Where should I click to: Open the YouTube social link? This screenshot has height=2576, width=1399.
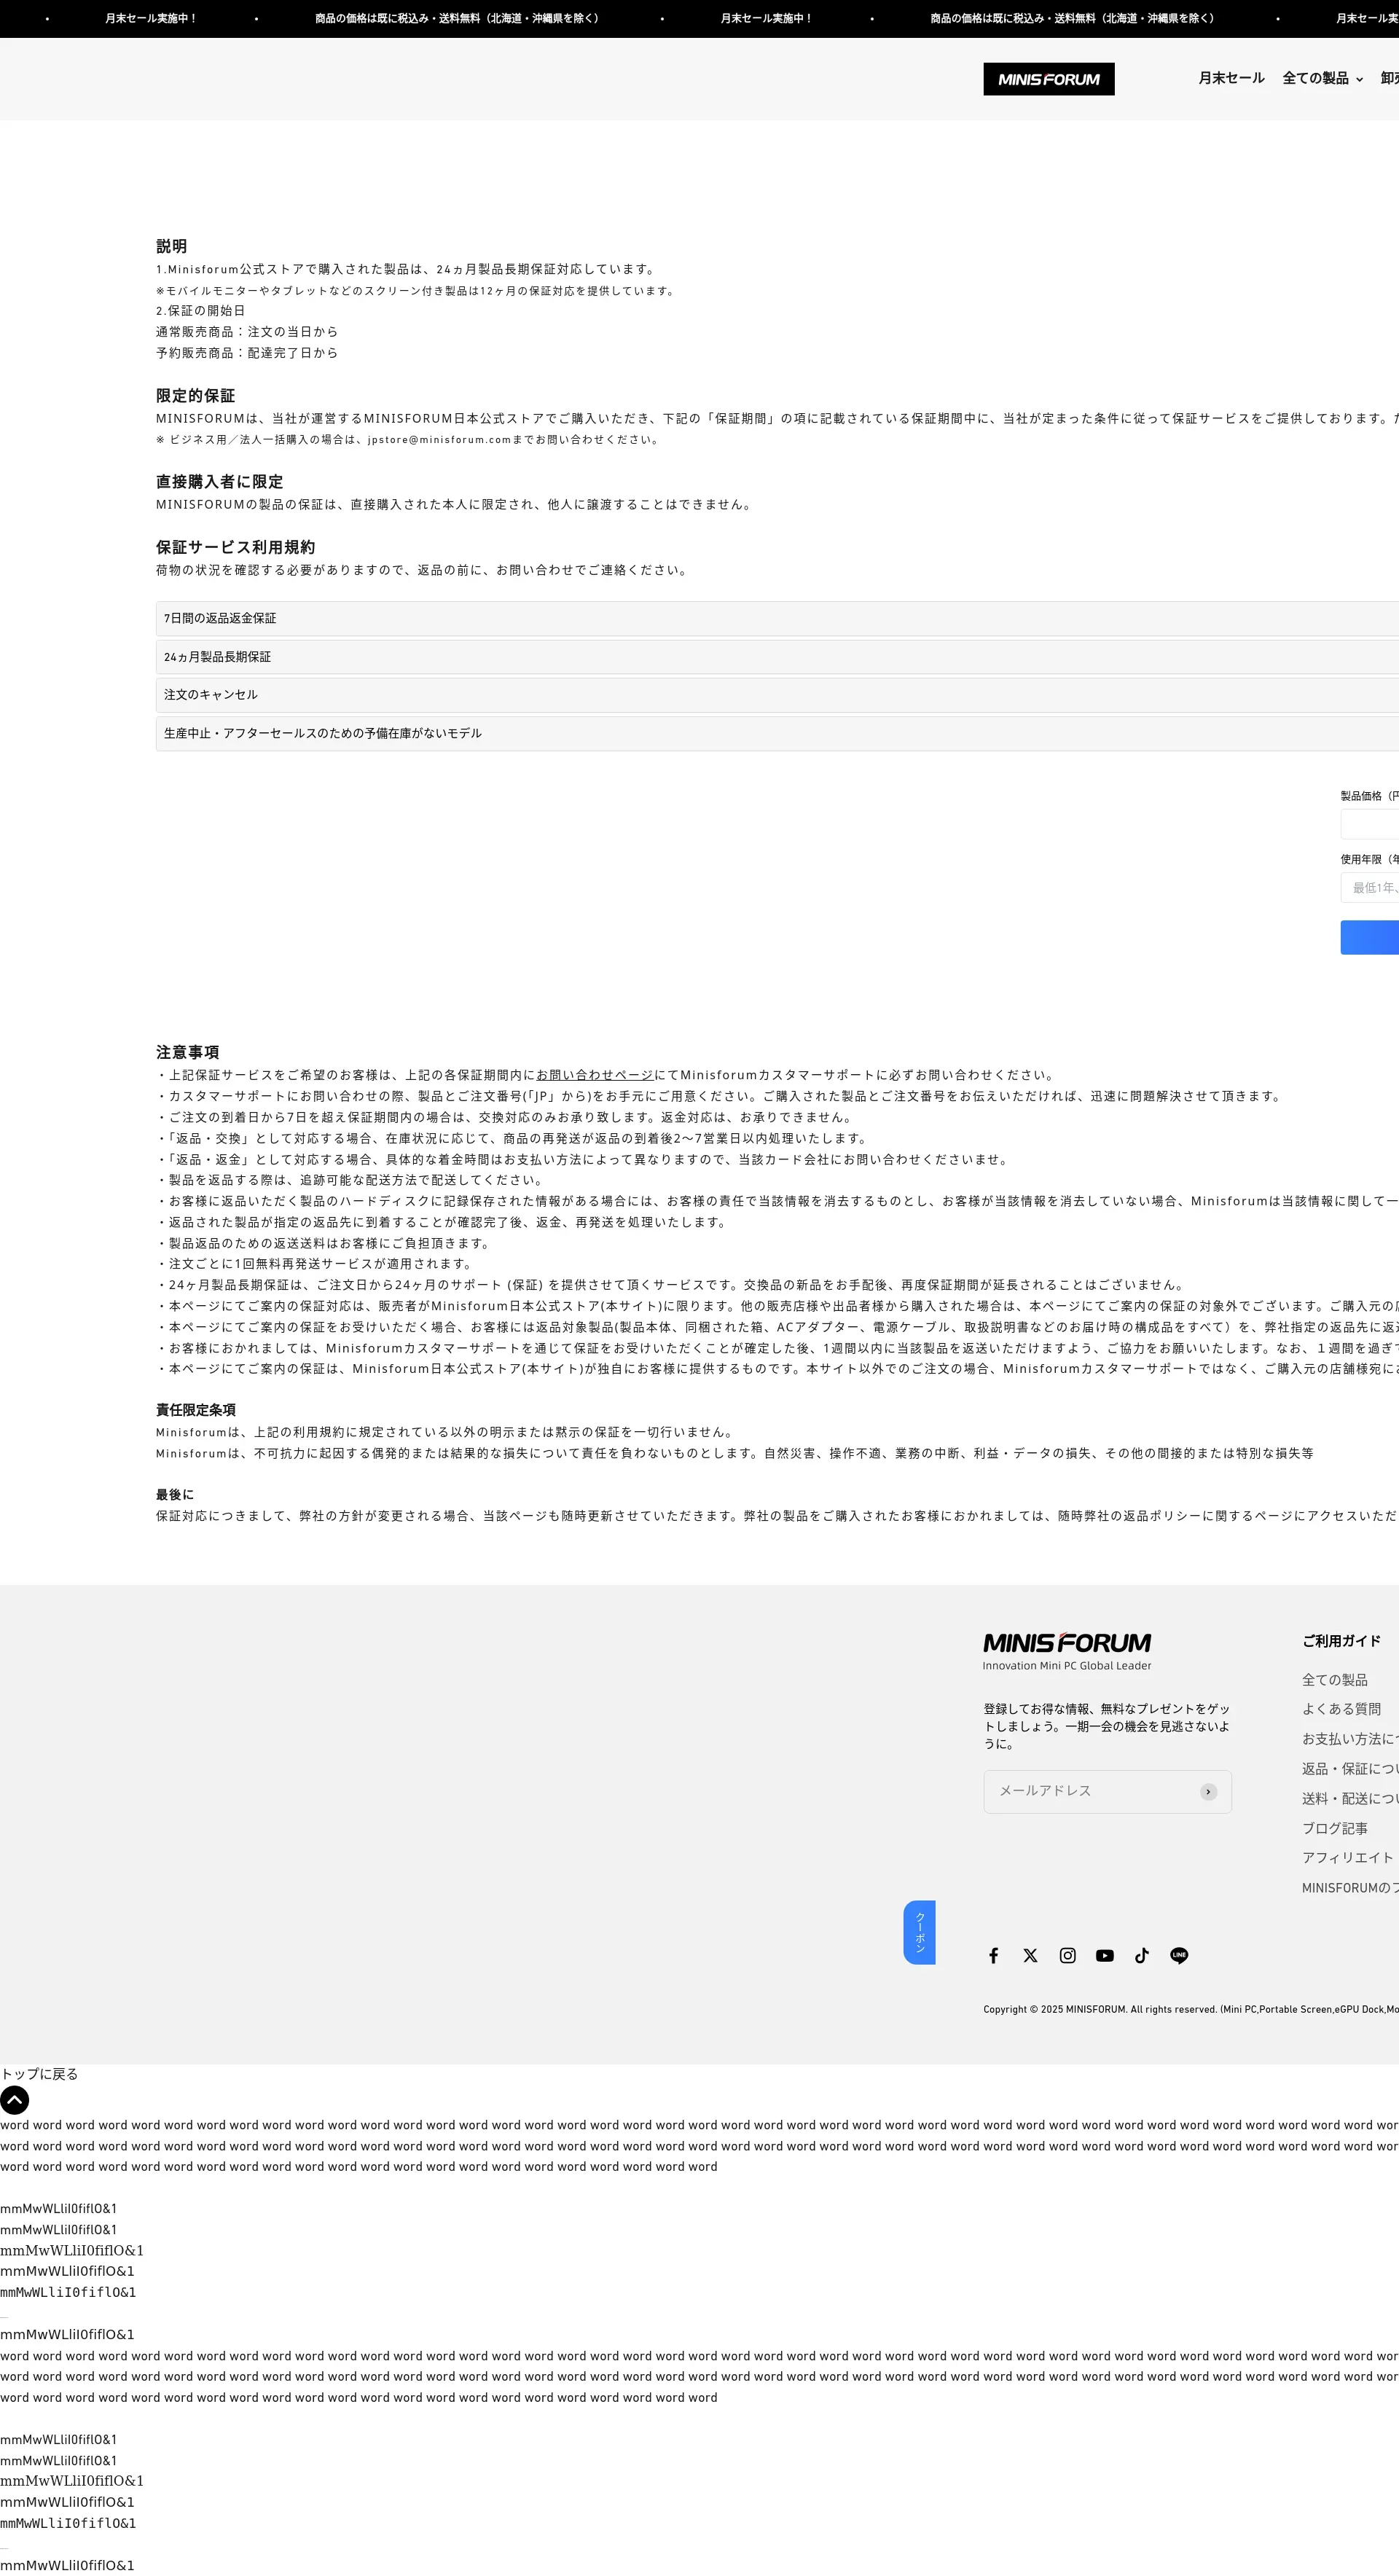point(1104,1955)
